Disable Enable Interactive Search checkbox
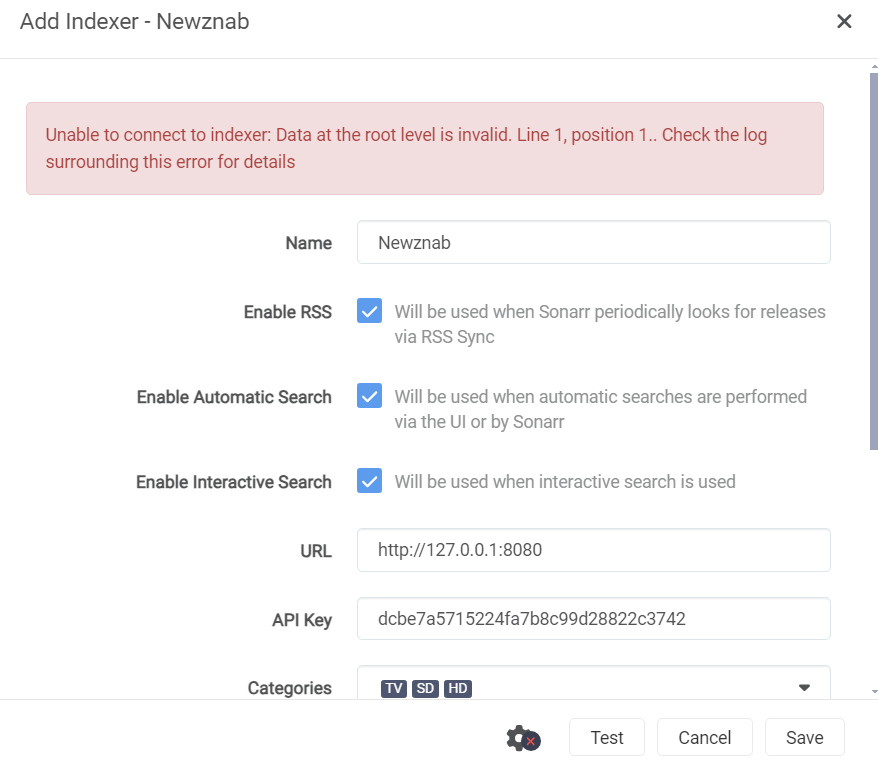This screenshot has width=878, height=773. pos(370,481)
